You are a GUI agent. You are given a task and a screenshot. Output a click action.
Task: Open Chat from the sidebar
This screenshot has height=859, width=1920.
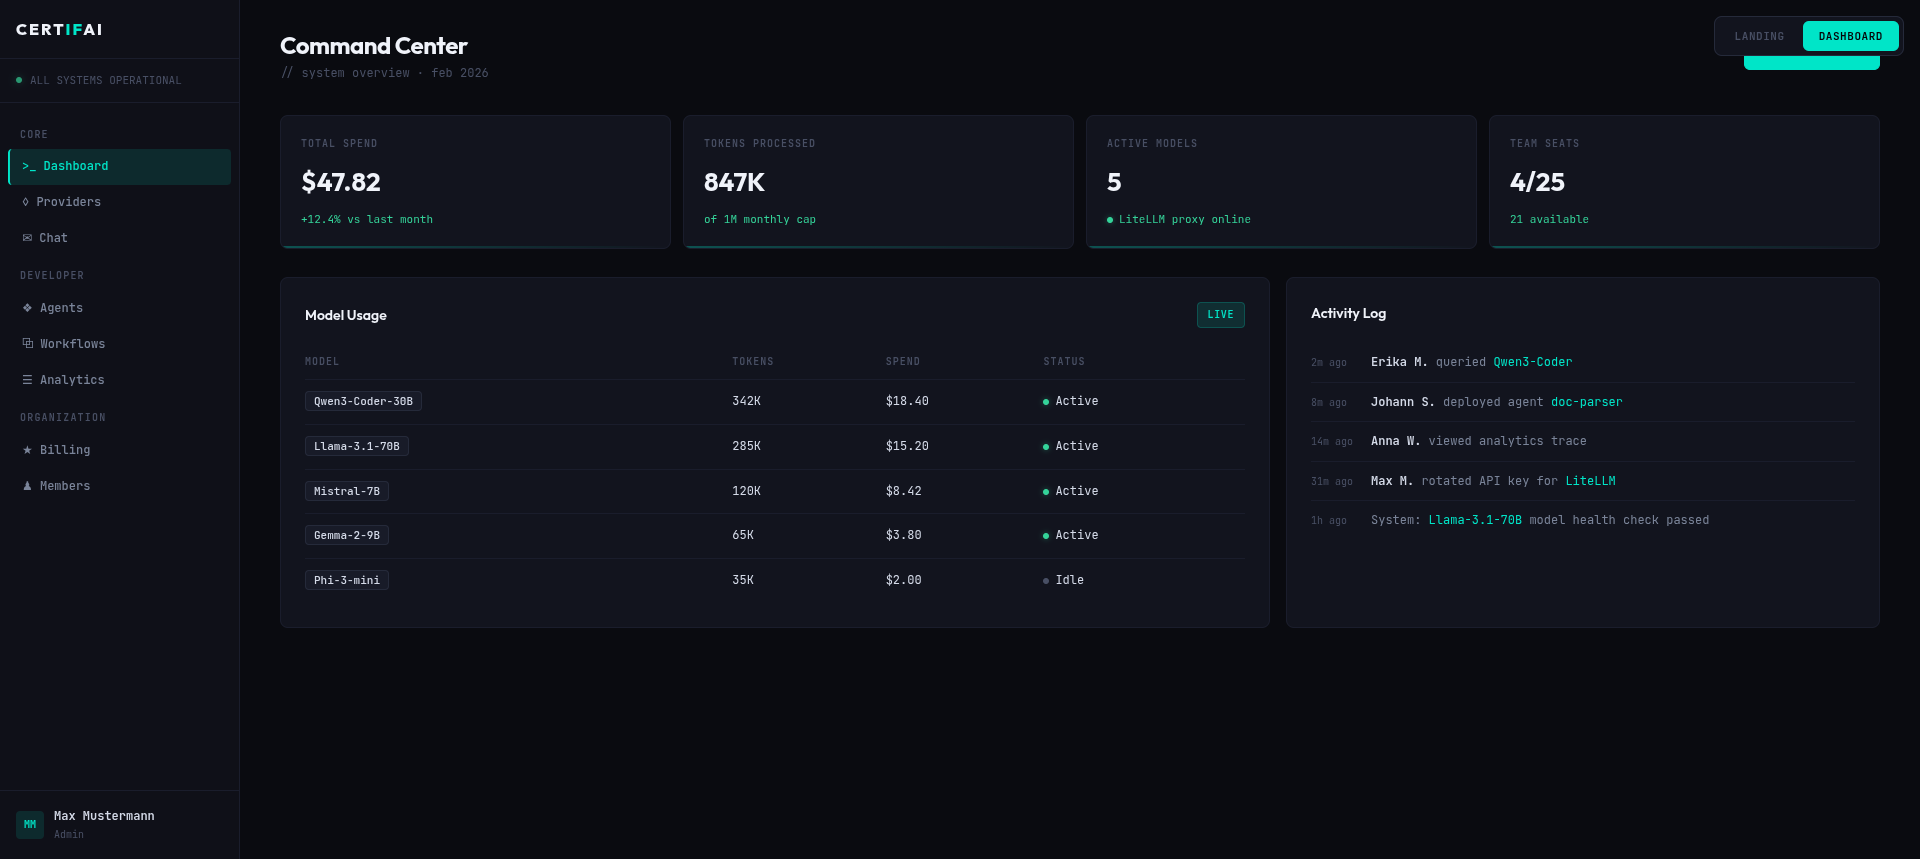click(x=53, y=238)
